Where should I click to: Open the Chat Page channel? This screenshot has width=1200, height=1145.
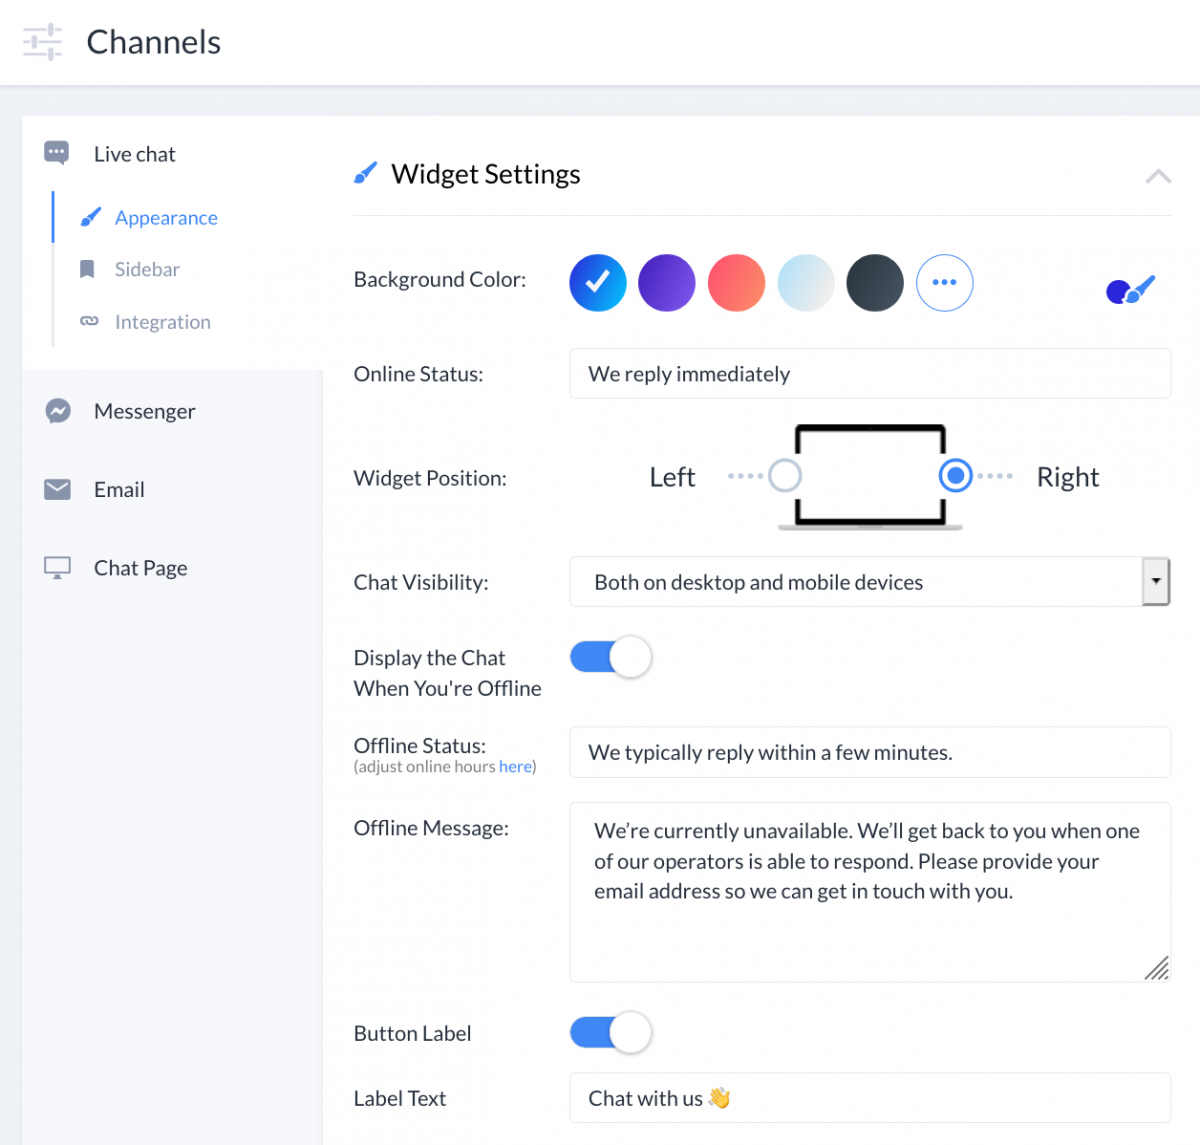[x=141, y=568]
